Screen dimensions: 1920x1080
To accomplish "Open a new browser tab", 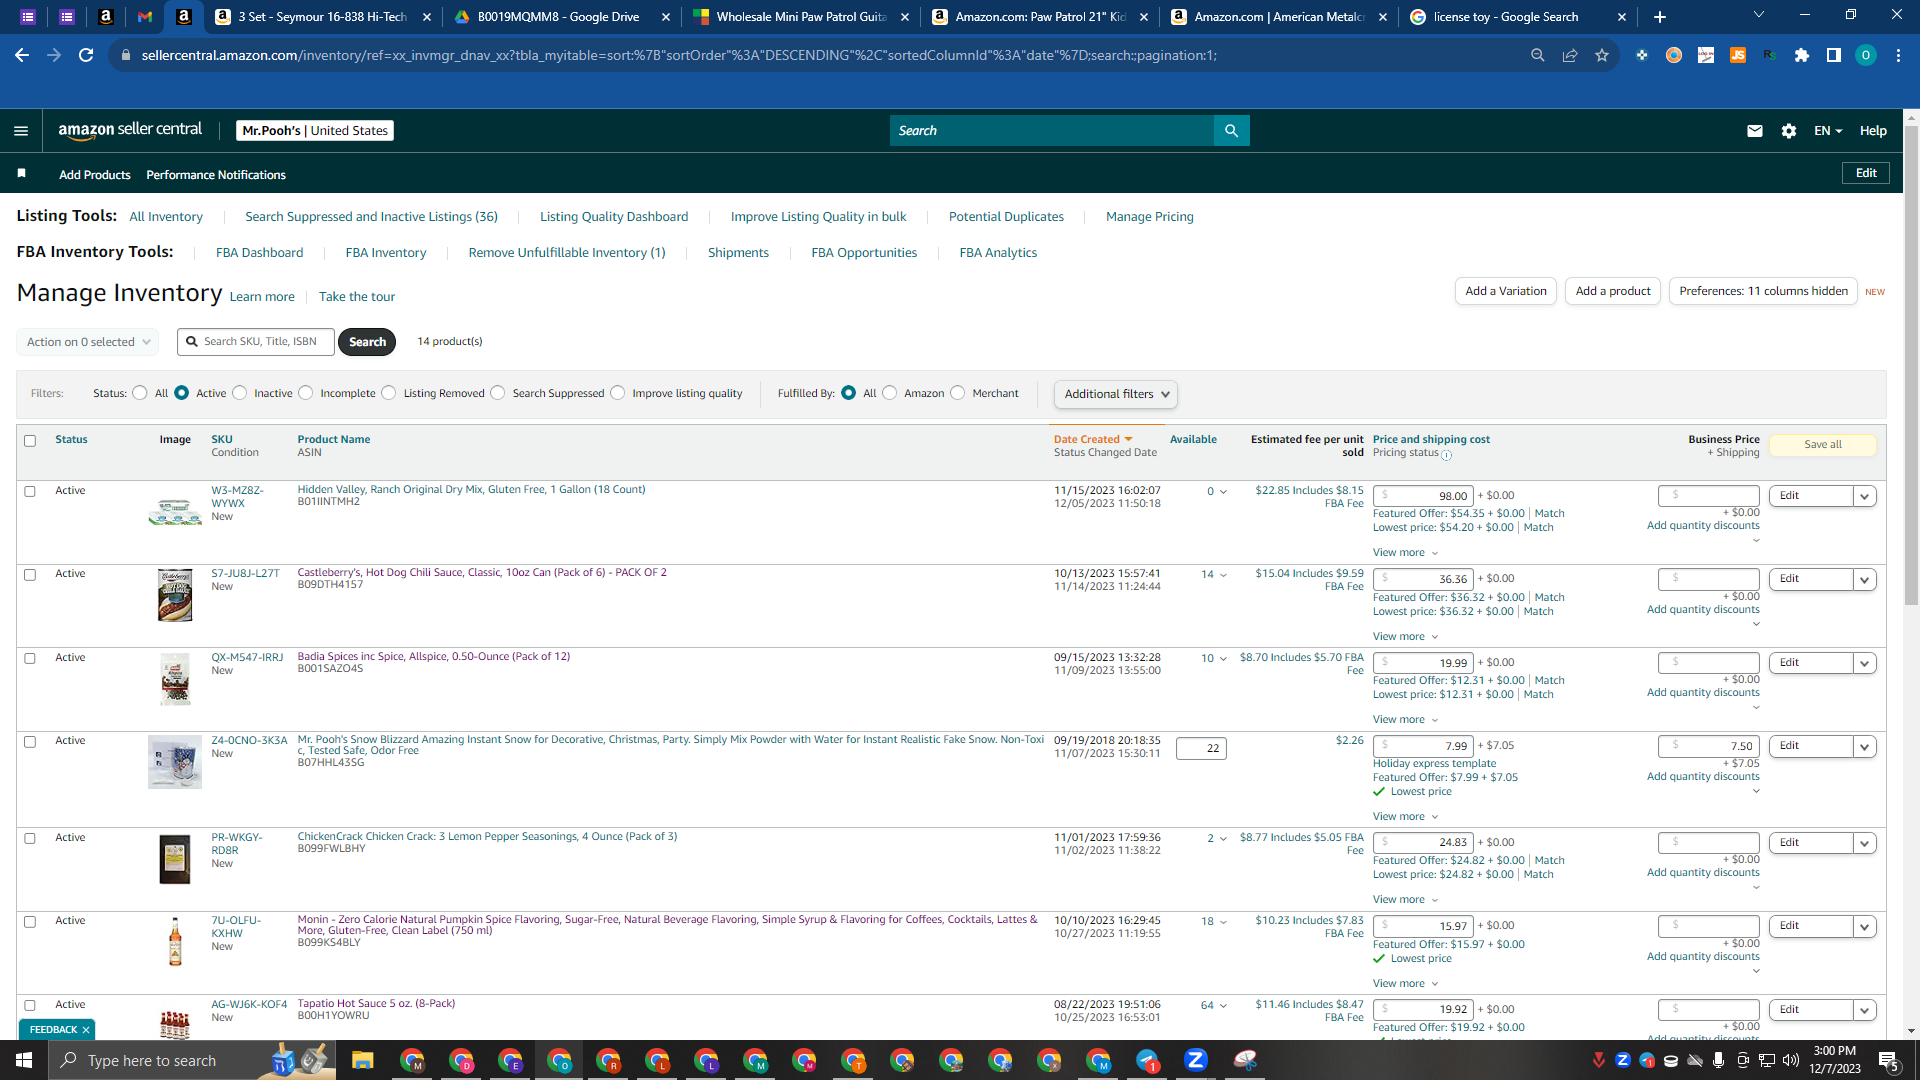I will pyautogui.click(x=1660, y=17).
